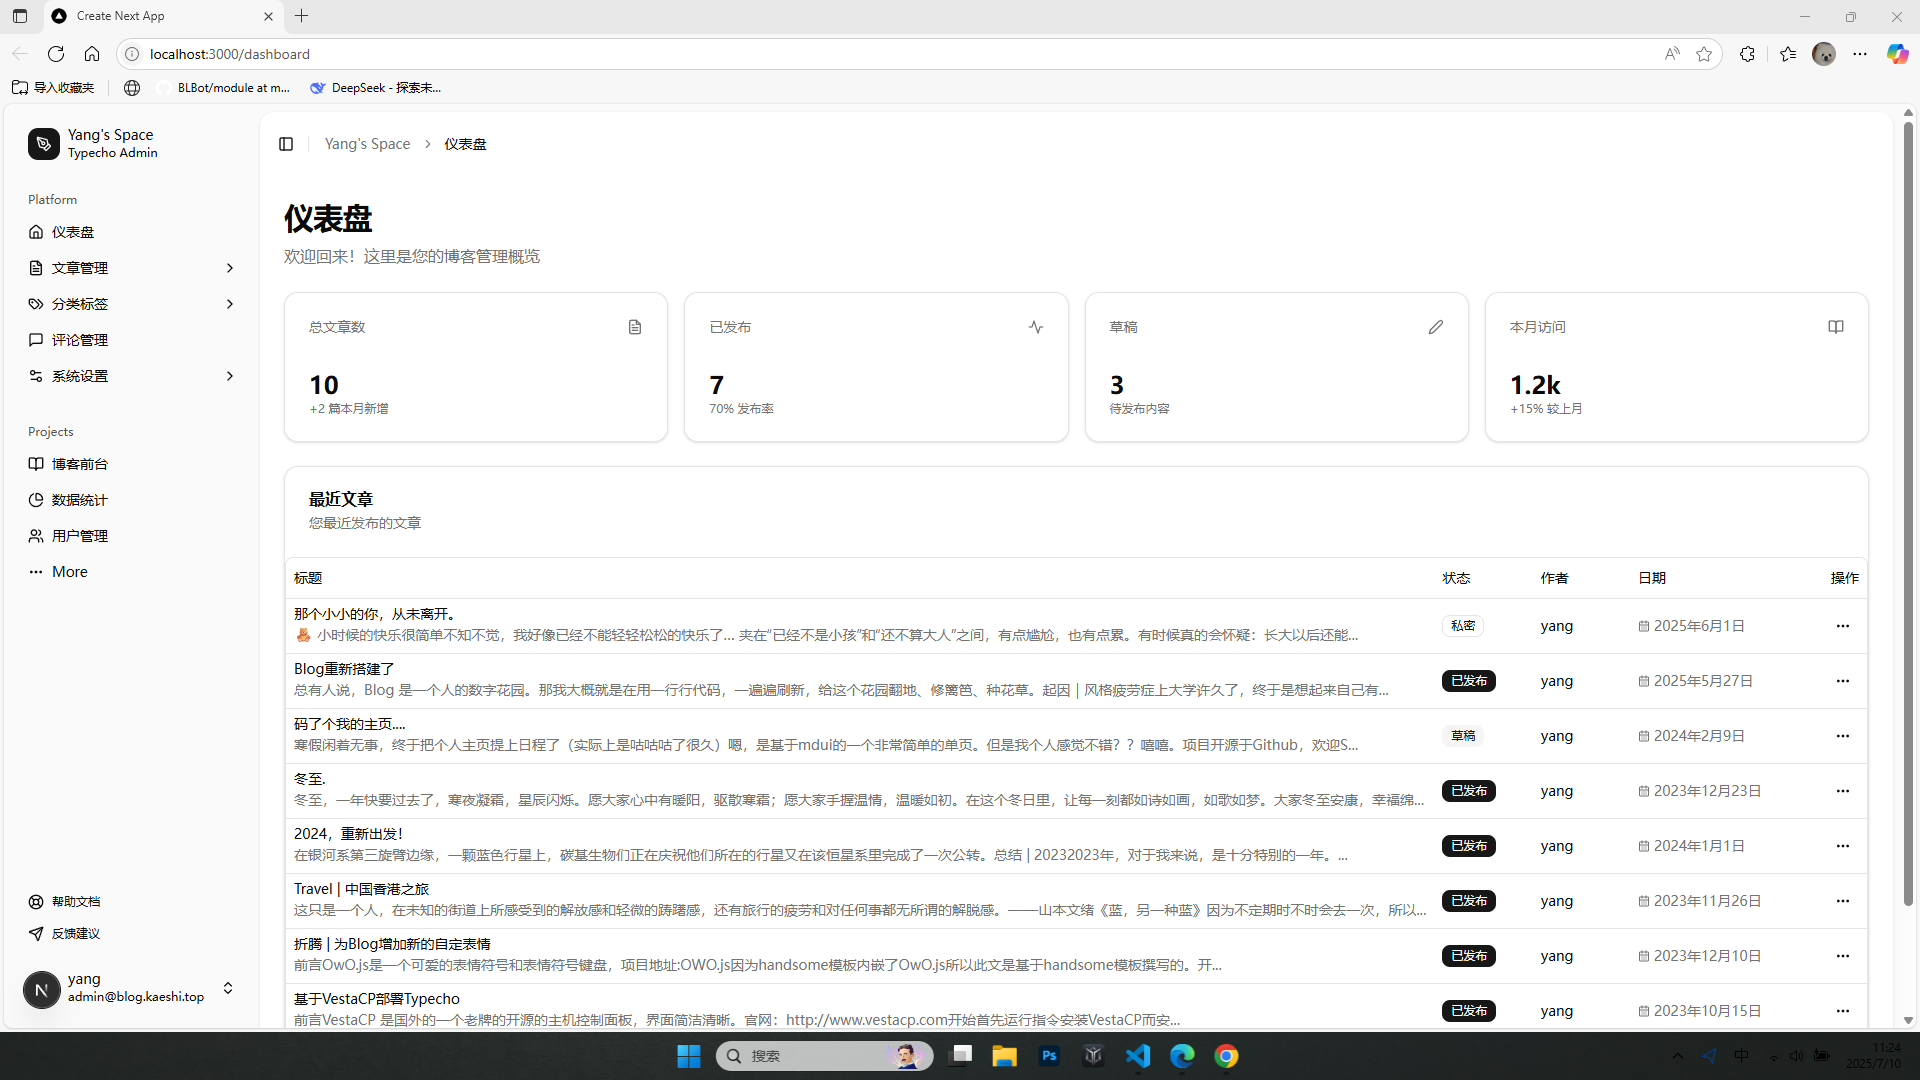
Task: Click the Yang's Space breadcrumb link
Action: click(x=367, y=144)
